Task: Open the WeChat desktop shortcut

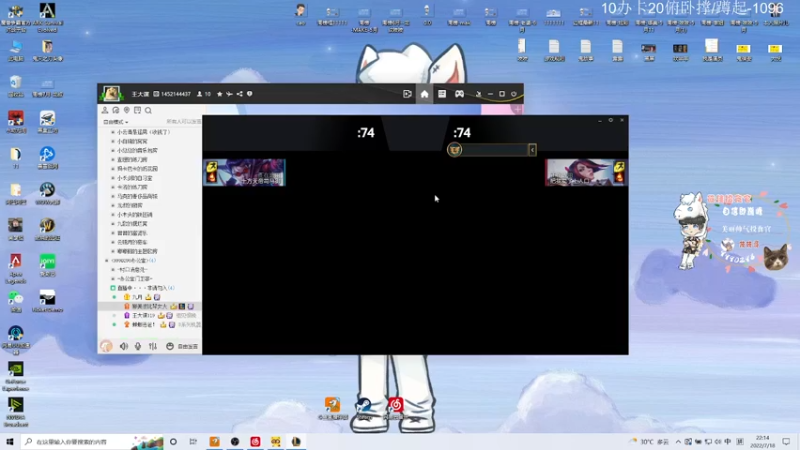Action: coord(15,301)
